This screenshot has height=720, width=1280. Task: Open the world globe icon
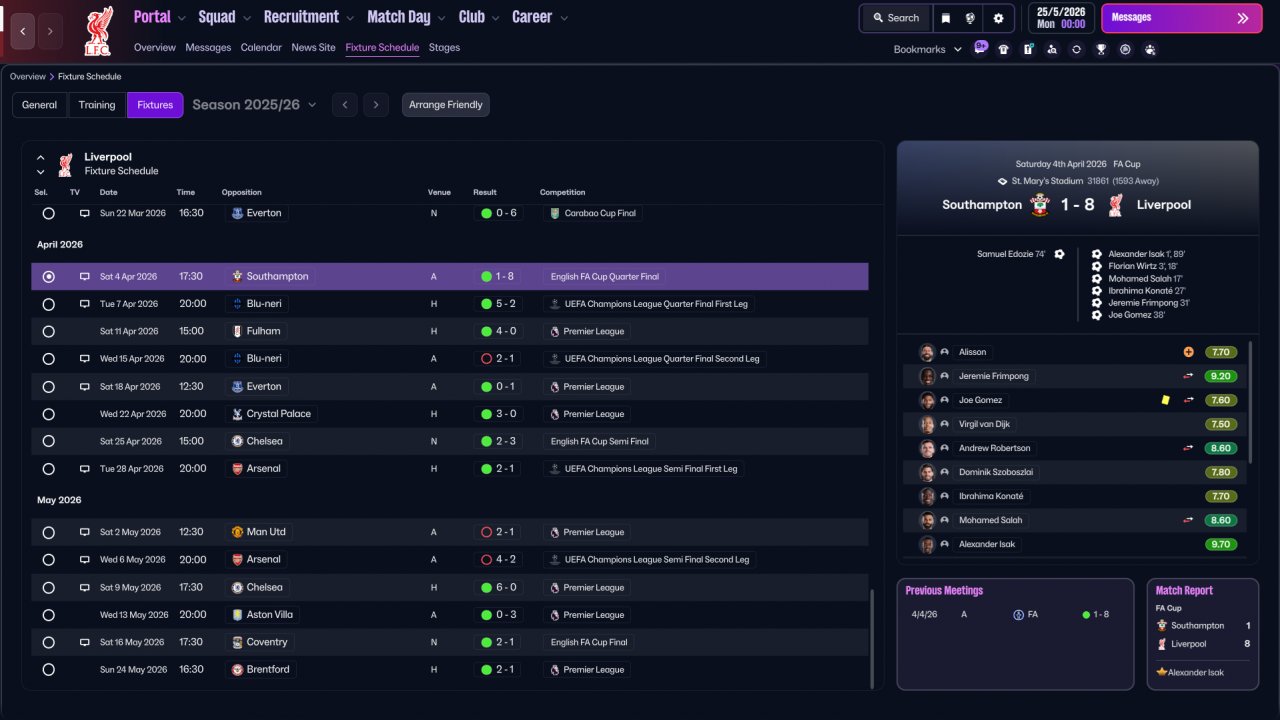[x=970, y=18]
